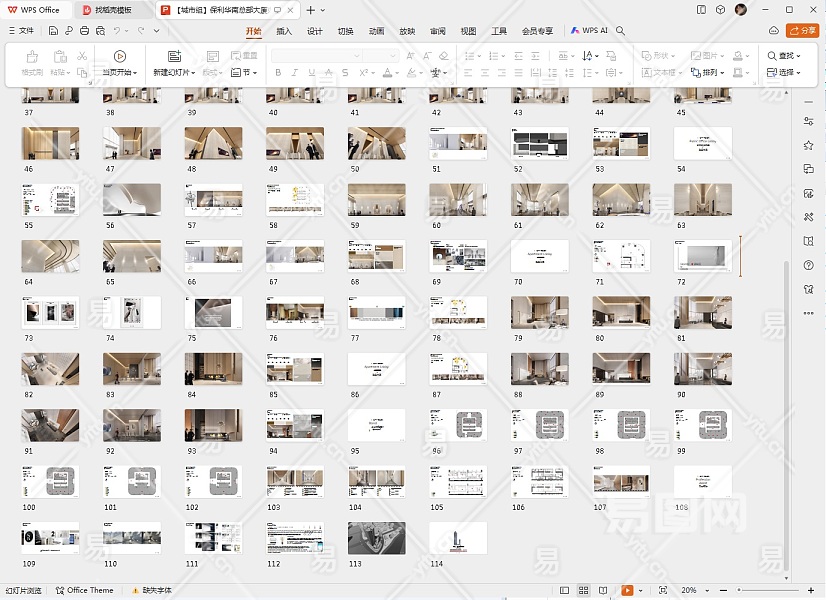
Task: Switch to the 设计 design tab
Action: (x=314, y=31)
